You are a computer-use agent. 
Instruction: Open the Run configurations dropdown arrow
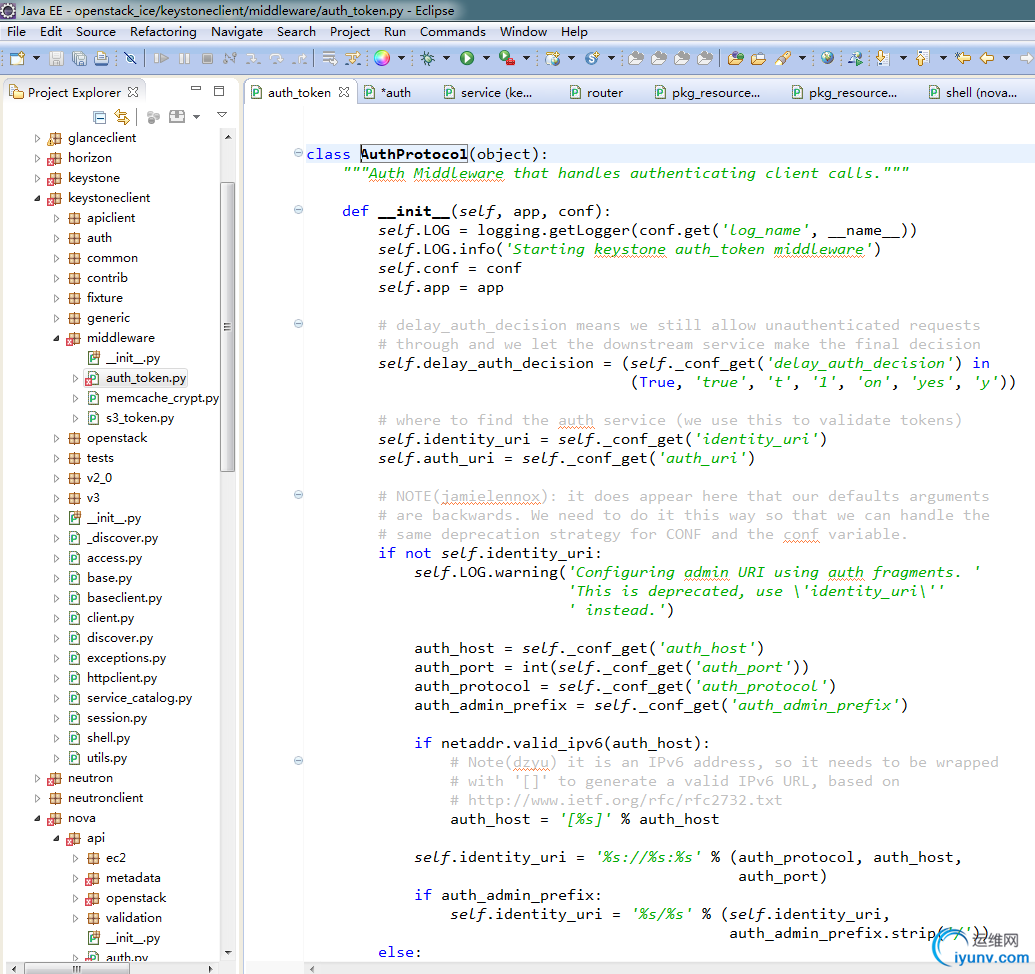[x=486, y=59]
